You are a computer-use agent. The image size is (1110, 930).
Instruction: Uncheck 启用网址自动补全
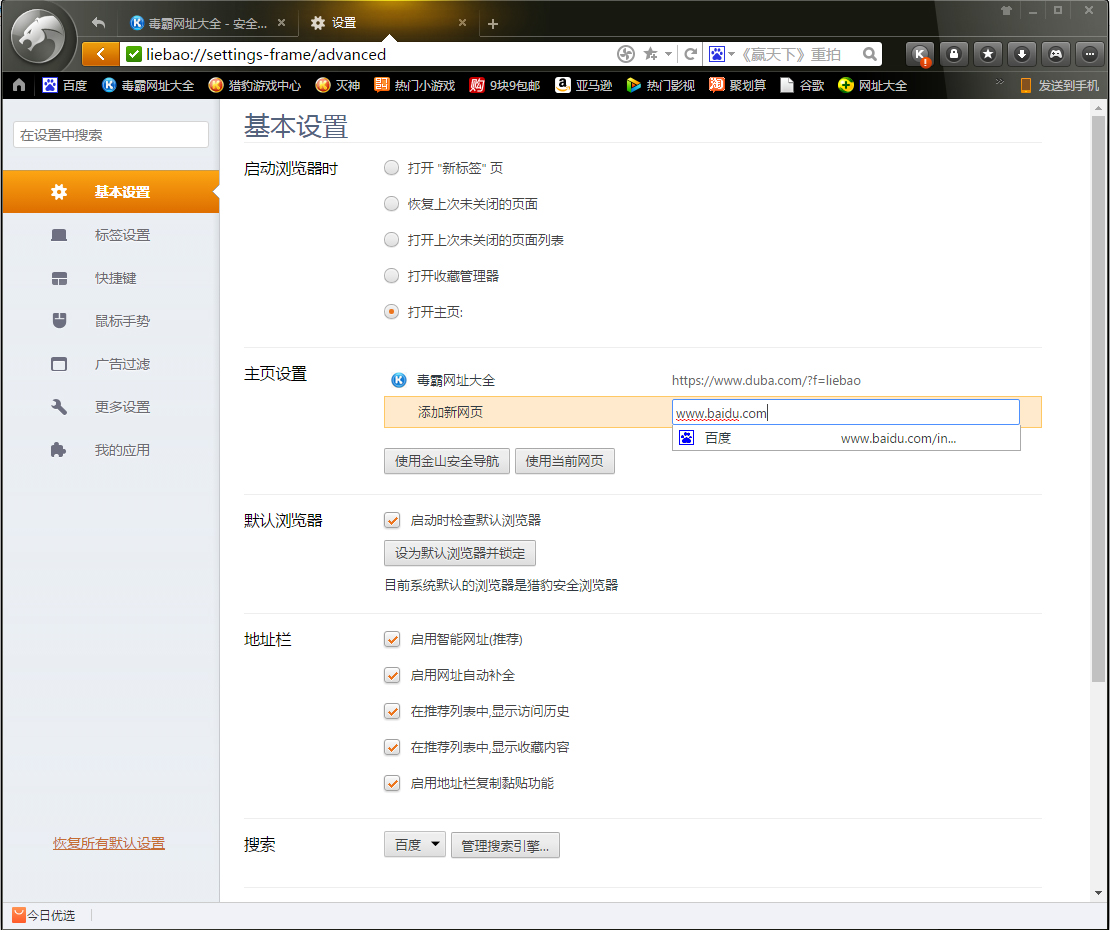[x=392, y=675]
